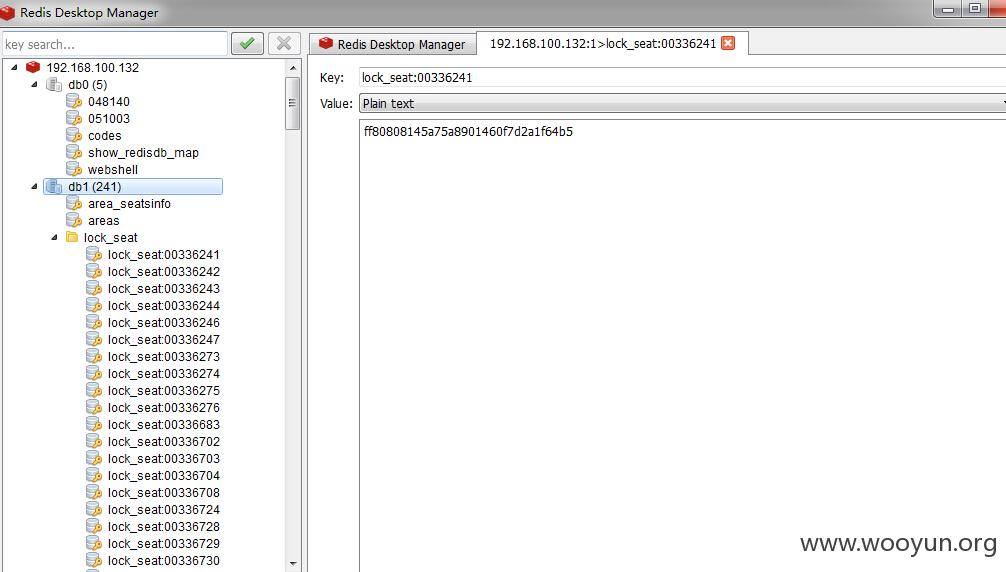Image resolution: width=1006 pixels, height=572 pixels.
Task: Click key icon beside webshell
Action: point(74,169)
